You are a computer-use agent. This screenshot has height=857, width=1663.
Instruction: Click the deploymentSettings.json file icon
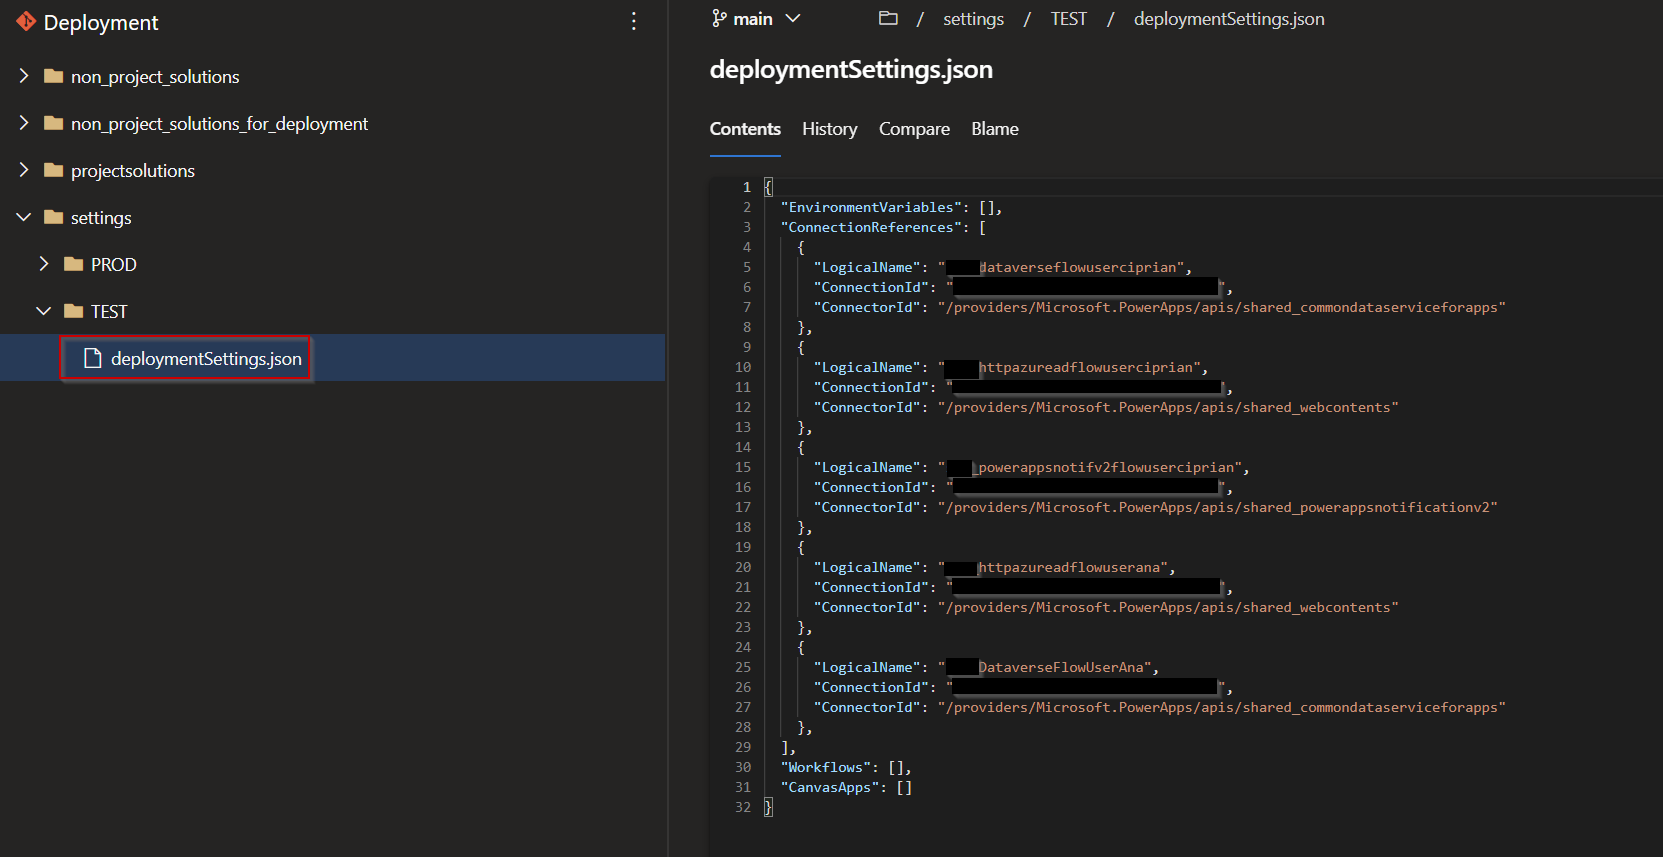[x=93, y=359]
